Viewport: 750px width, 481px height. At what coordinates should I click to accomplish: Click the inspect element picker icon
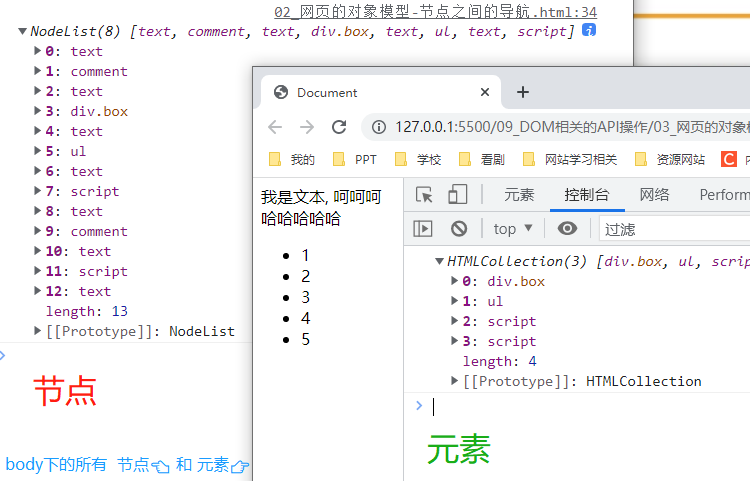pos(424,195)
